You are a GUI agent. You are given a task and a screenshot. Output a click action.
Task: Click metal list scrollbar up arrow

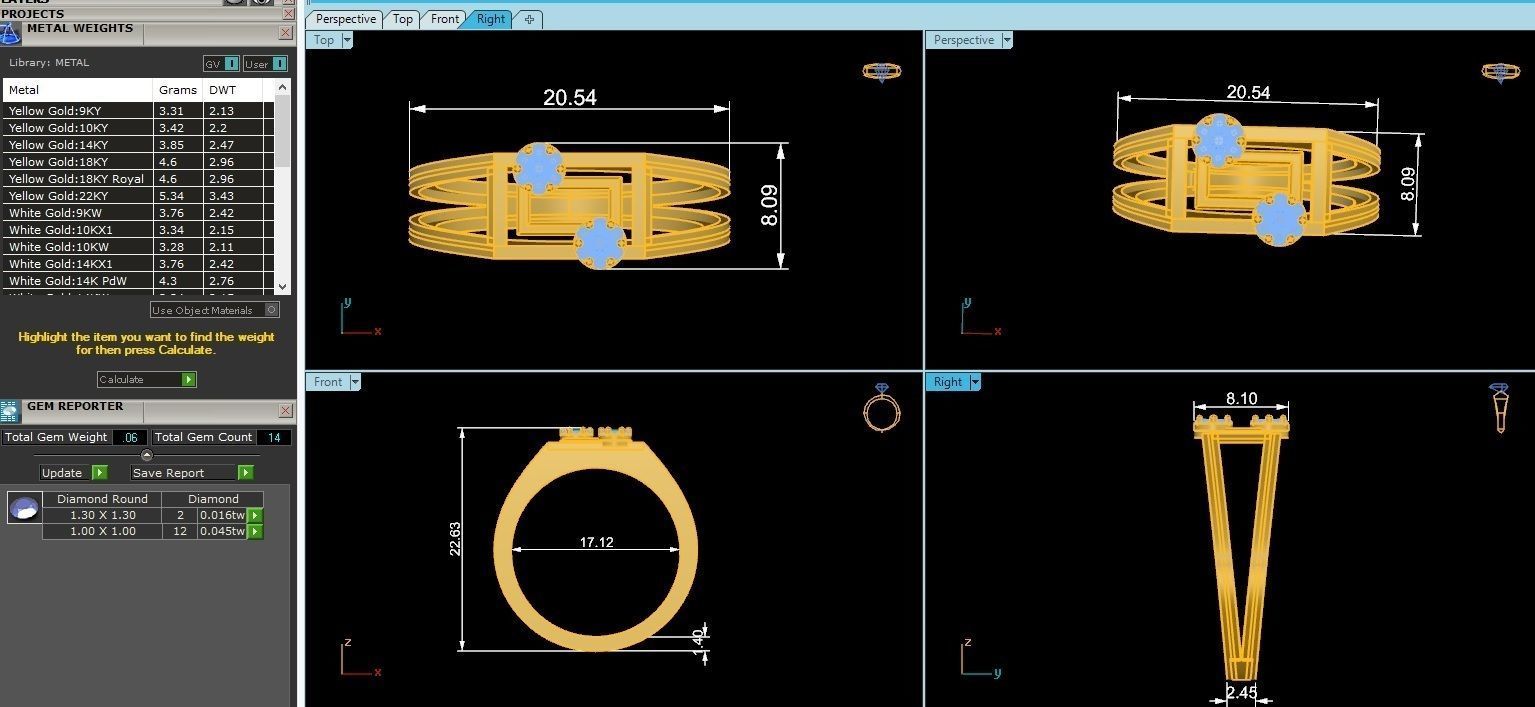point(282,87)
